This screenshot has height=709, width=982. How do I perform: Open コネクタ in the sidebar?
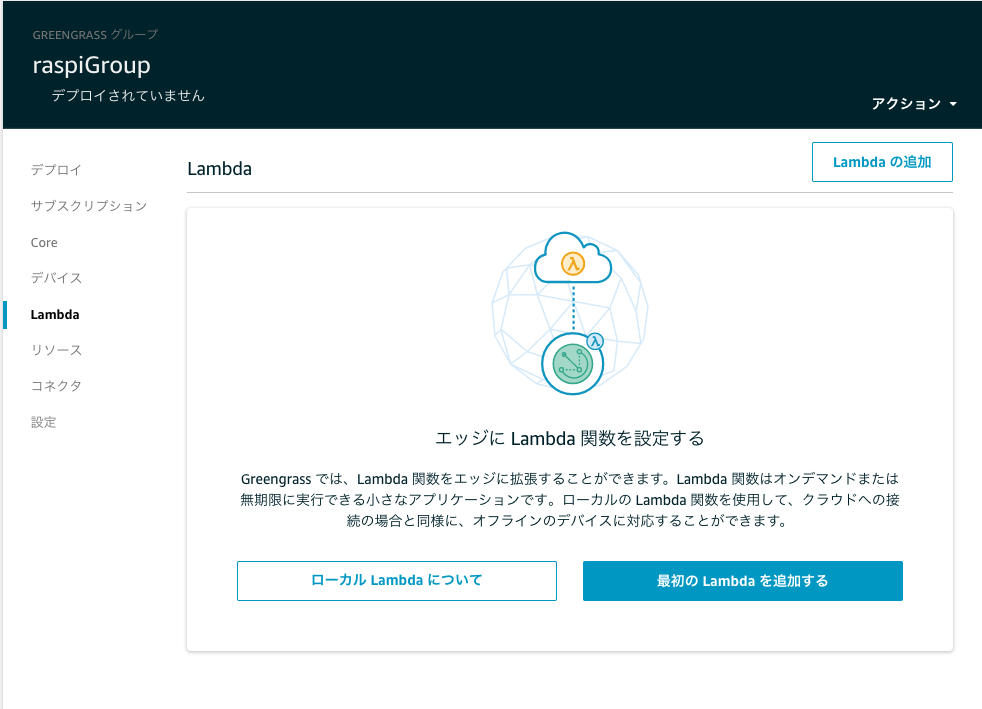click(56, 386)
